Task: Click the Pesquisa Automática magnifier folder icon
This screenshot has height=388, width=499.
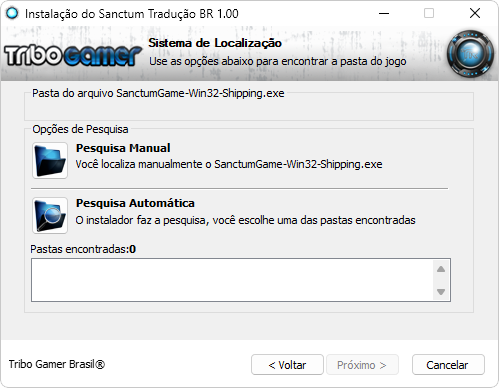Action: point(50,215)
